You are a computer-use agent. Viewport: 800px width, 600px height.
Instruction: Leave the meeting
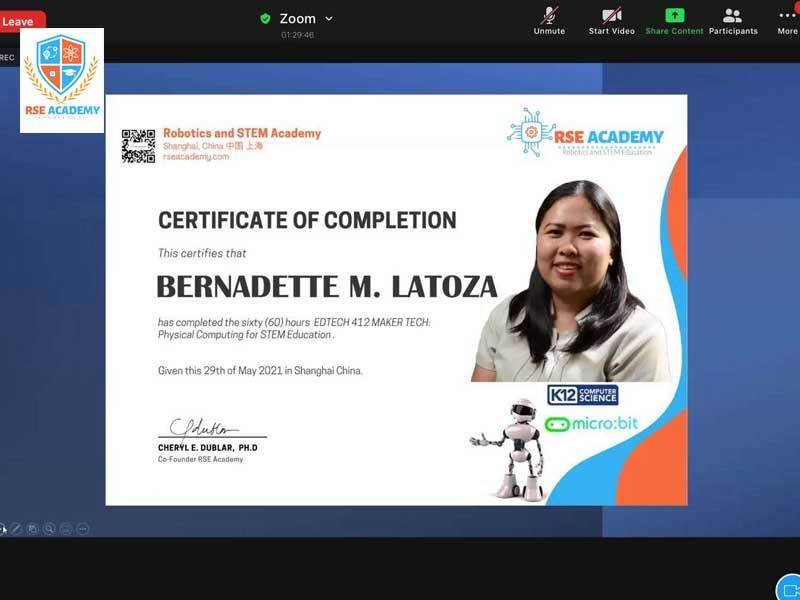click(x=20, y=21)
